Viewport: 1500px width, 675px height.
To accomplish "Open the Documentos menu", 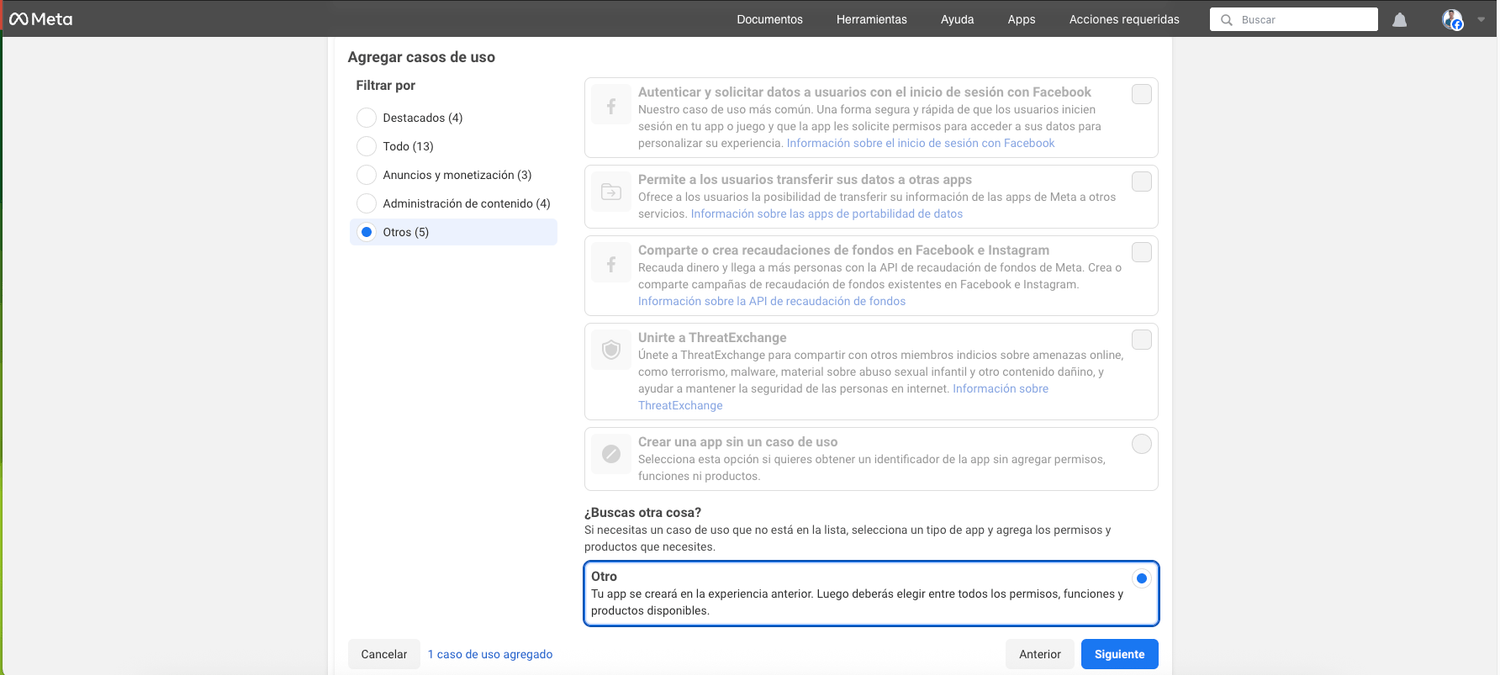I will (769, 19).
